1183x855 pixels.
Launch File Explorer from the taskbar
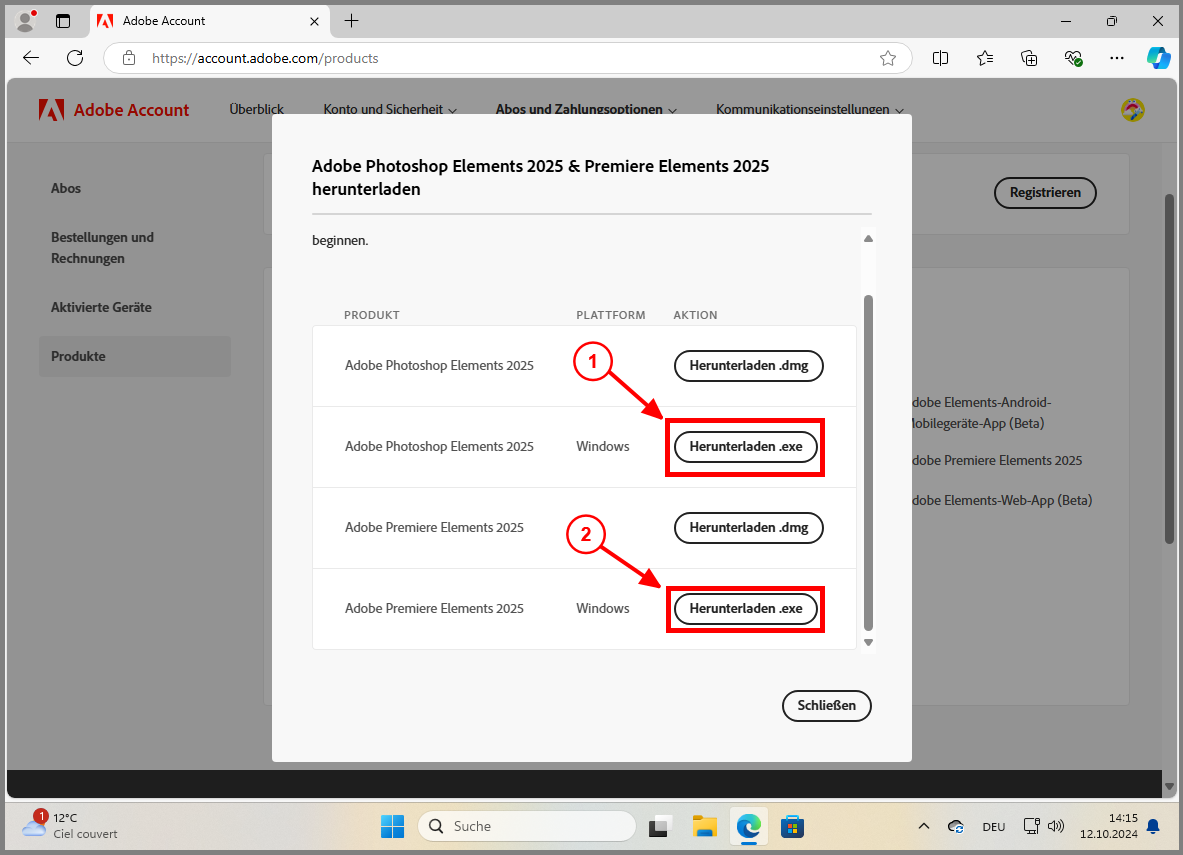(x=704, y=826)
